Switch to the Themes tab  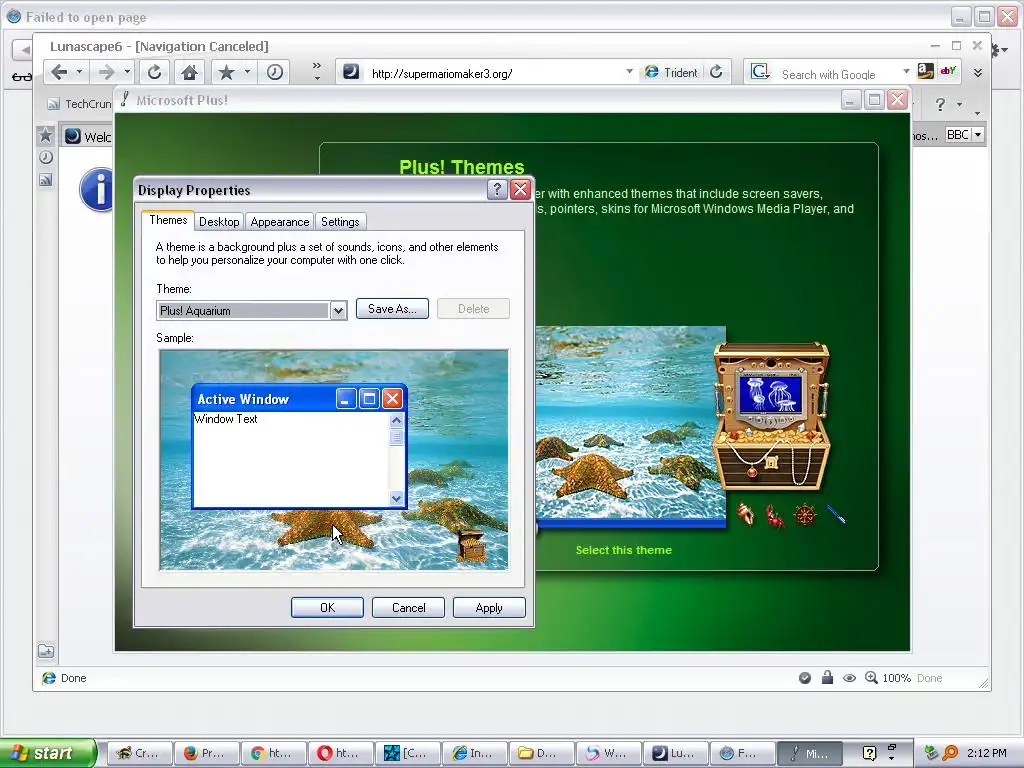tap(168, 220)
